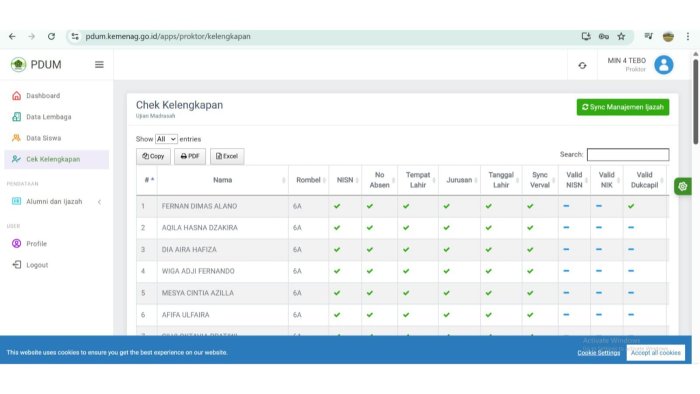Install app icon in address bar
The image size is (700, 394).
coord(586,37)
